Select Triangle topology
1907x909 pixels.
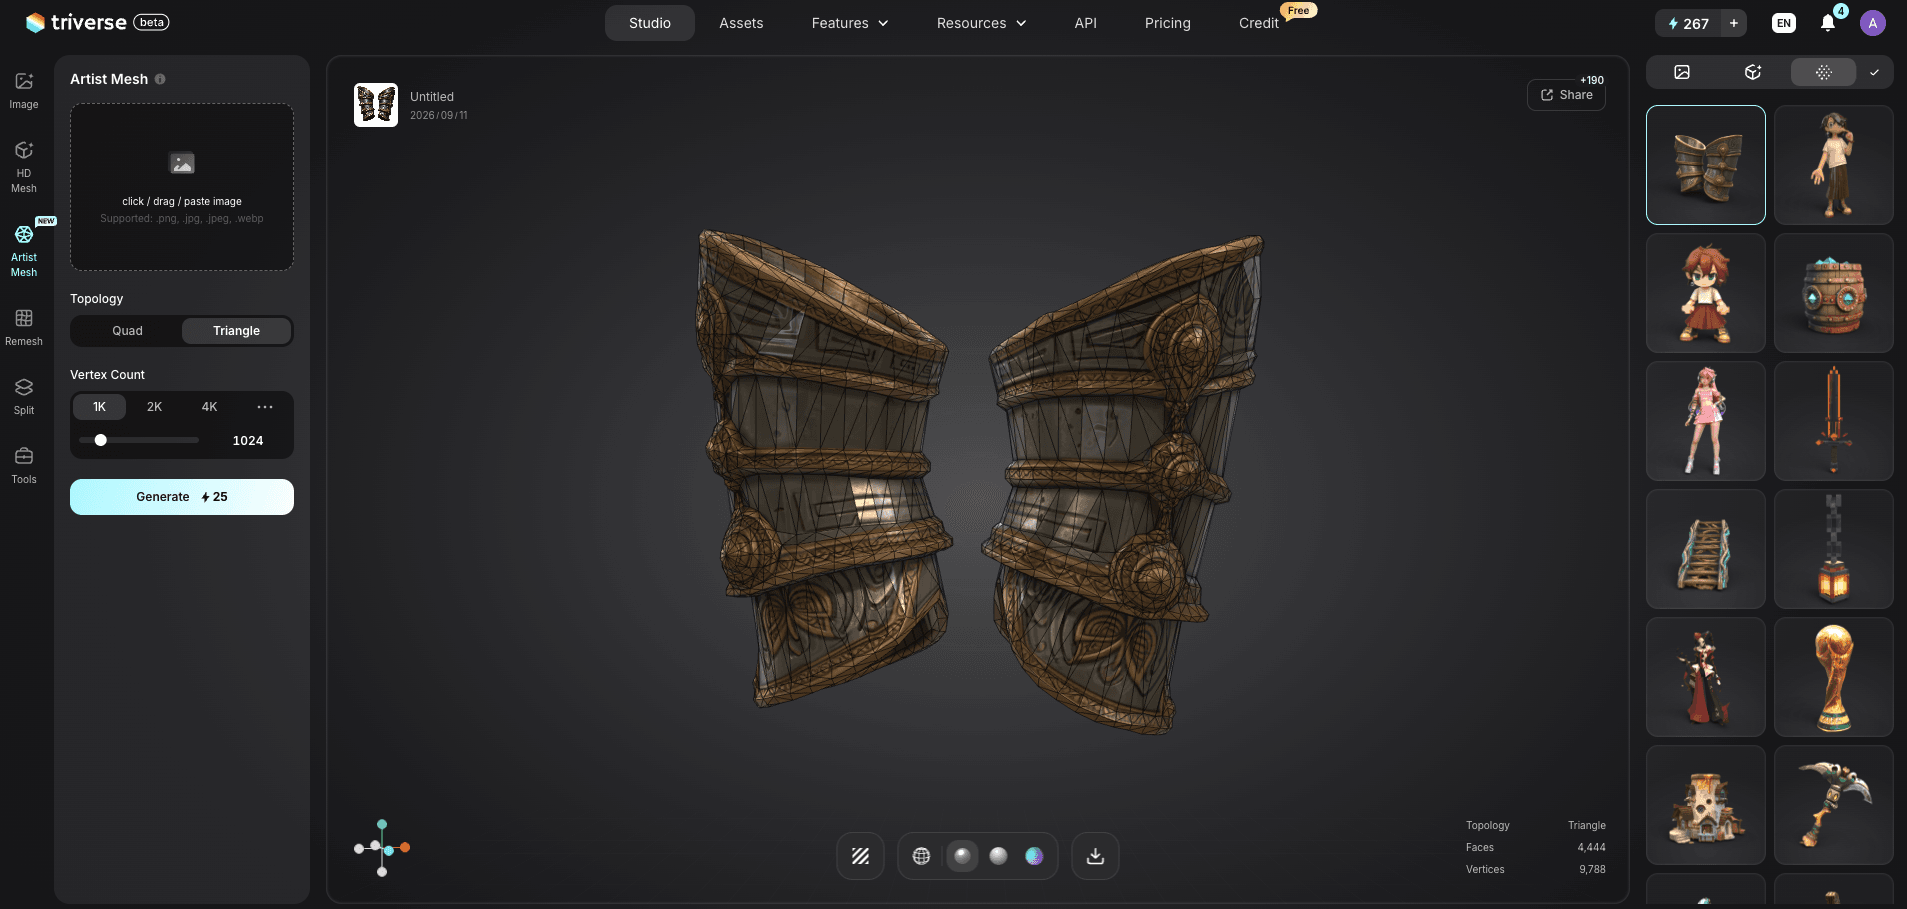coord(236,331)
